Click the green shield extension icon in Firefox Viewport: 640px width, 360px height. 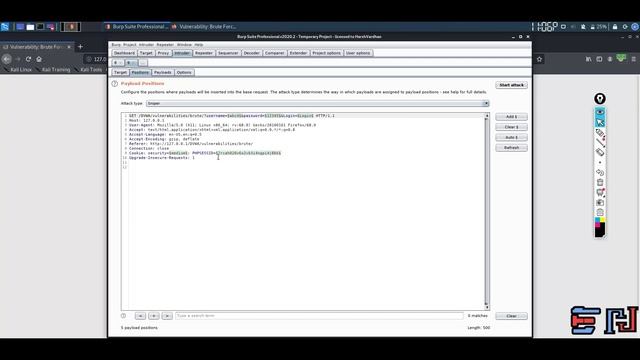click(621, 58)
